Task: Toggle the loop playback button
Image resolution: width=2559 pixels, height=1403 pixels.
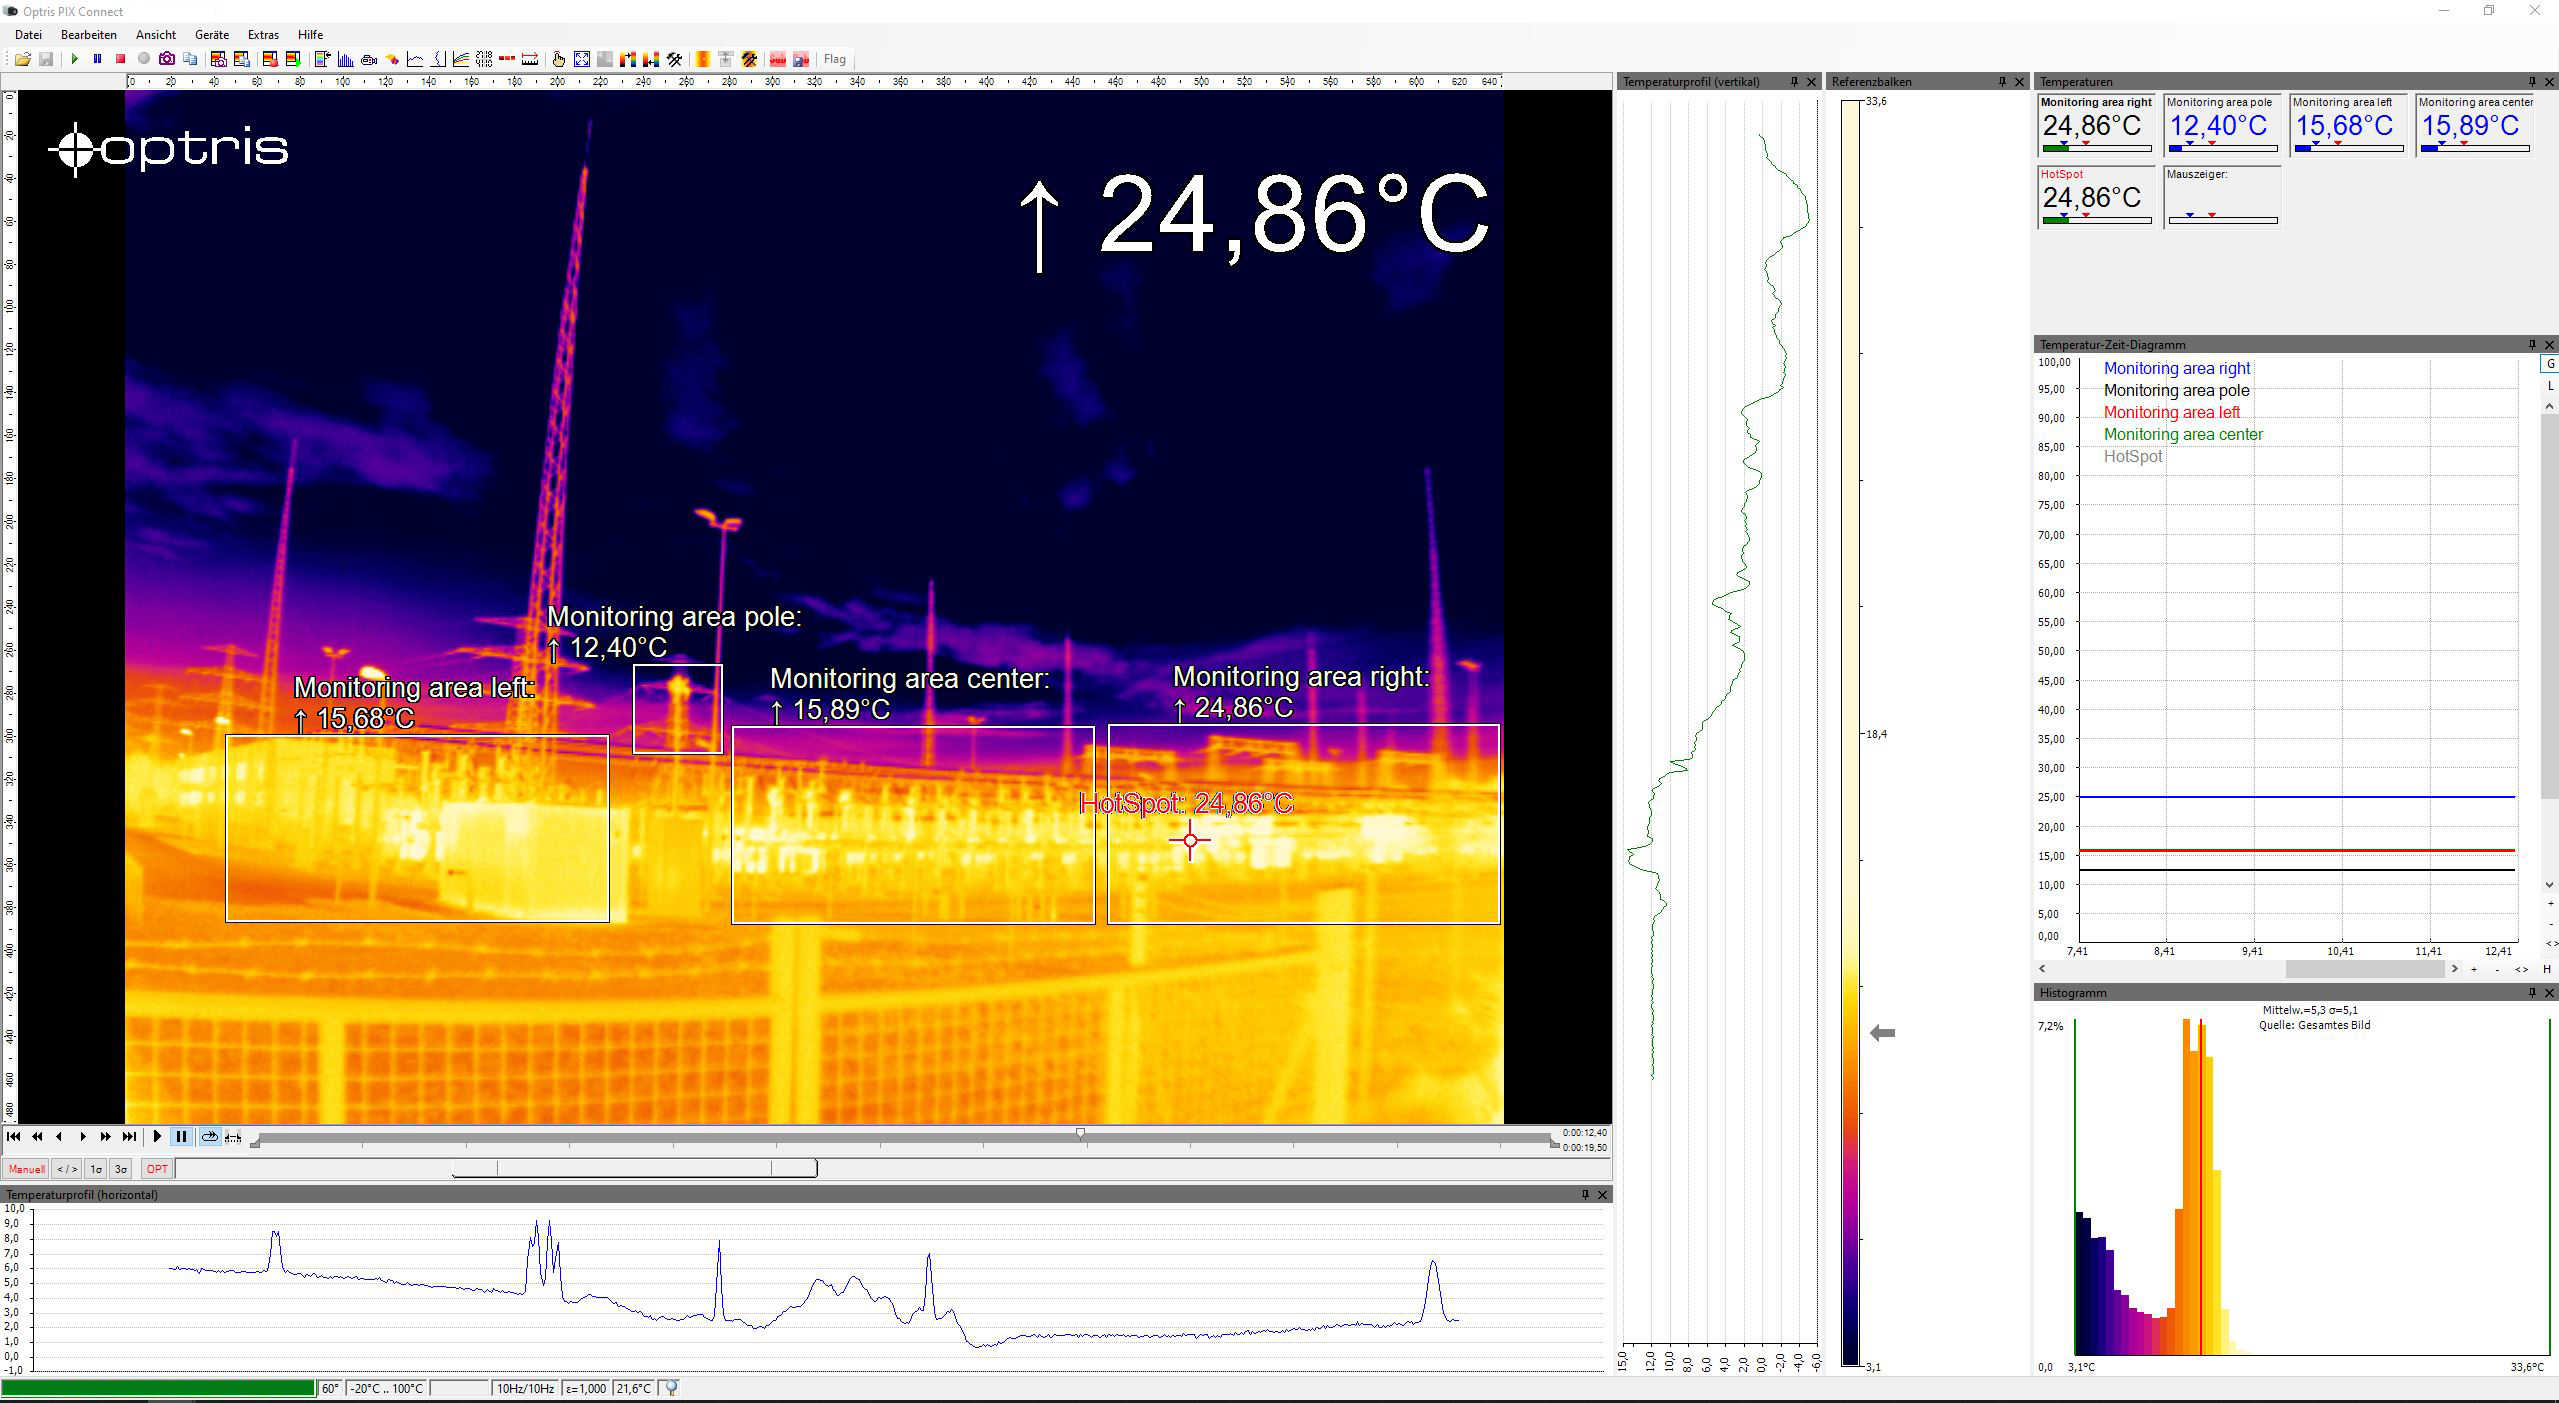Action: point(209,1136)
